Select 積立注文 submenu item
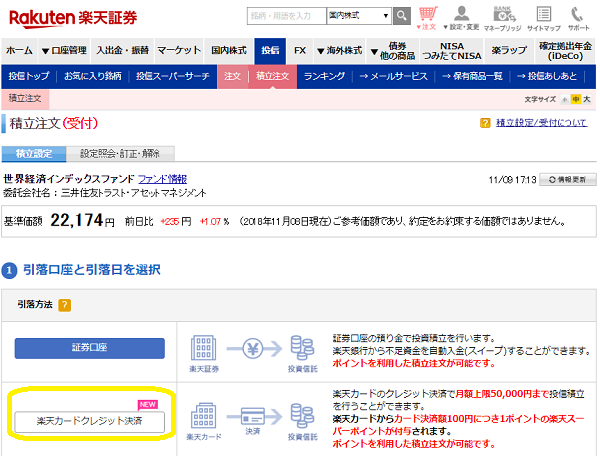 pos(272,77)
